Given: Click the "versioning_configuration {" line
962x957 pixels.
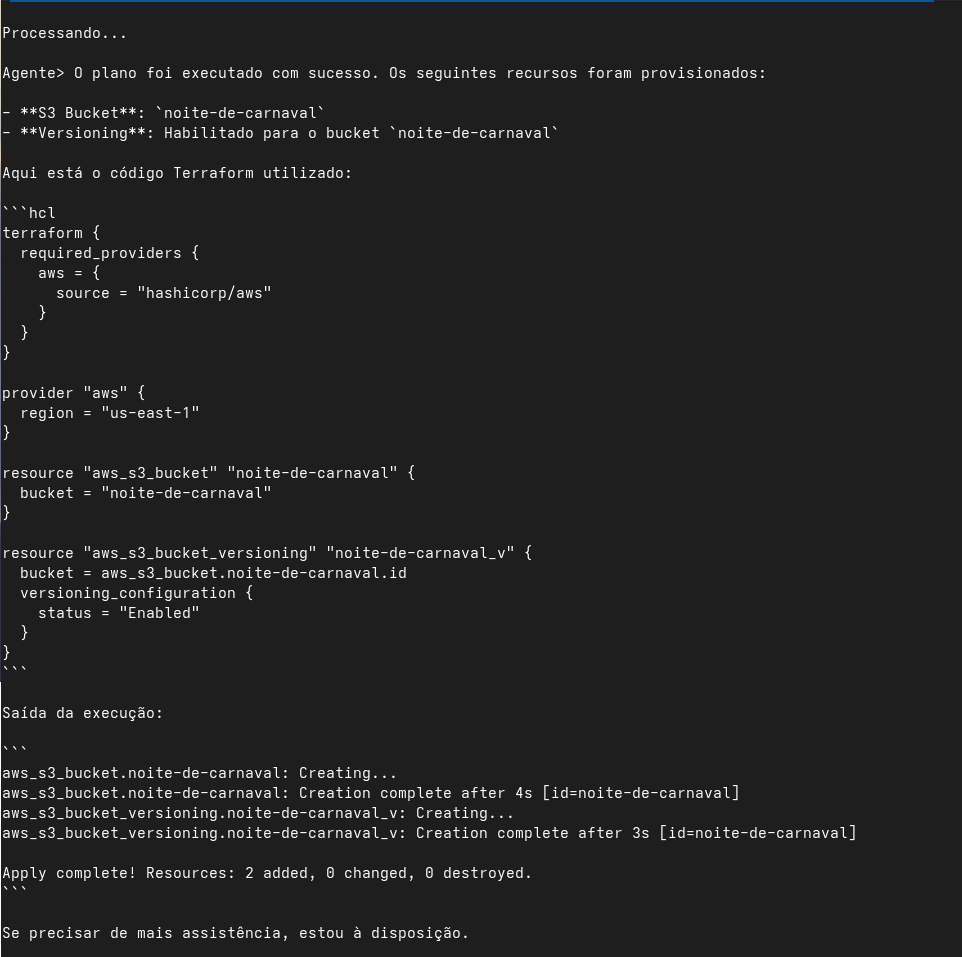Looking at the screenshot, I should tap(136, 593).
